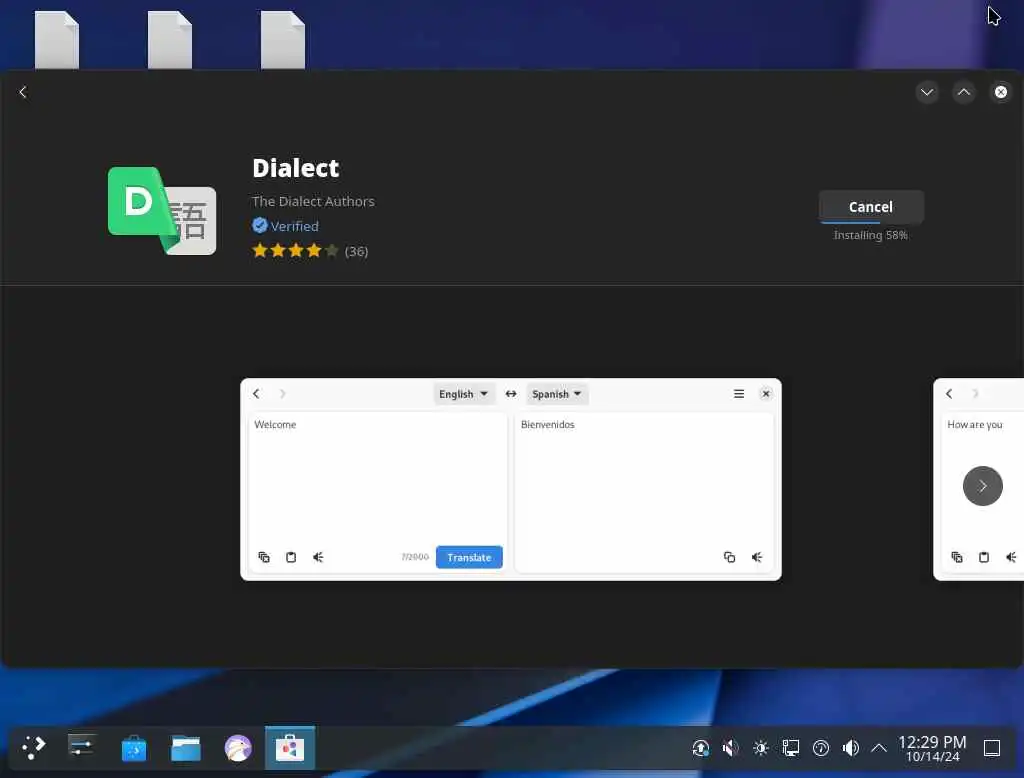Screen dimensions: 1024x778
Task: Click the Verified badge link
Action: (x=285, y=226)
